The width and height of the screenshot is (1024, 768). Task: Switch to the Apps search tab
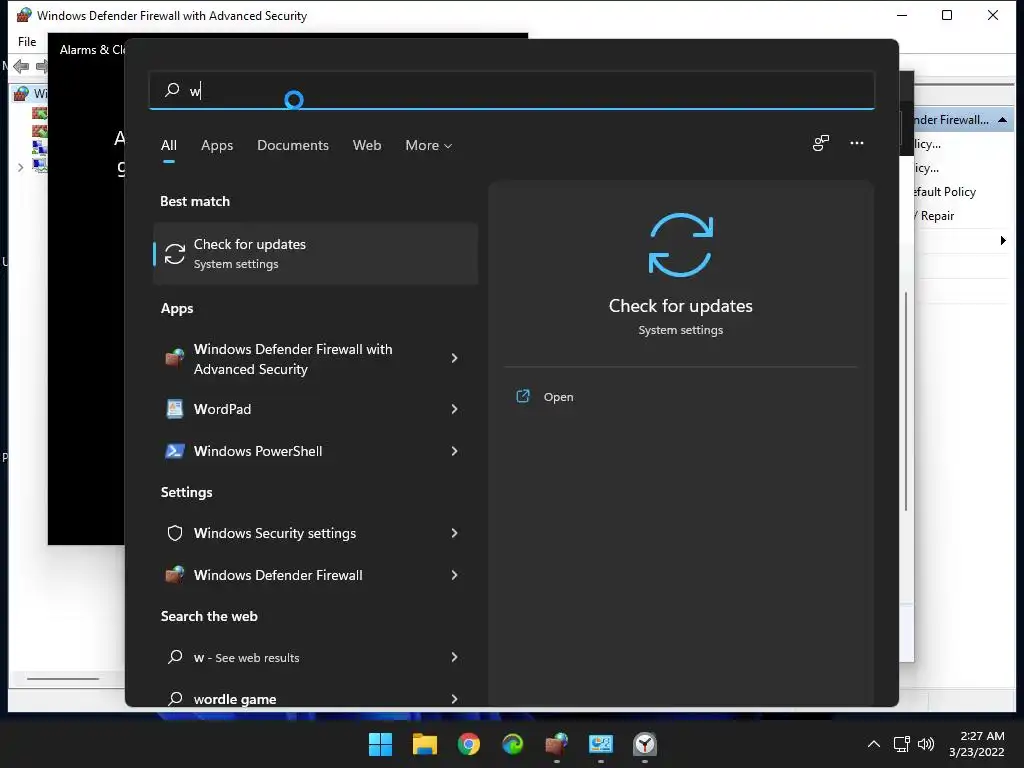click(x=217, y=146)
